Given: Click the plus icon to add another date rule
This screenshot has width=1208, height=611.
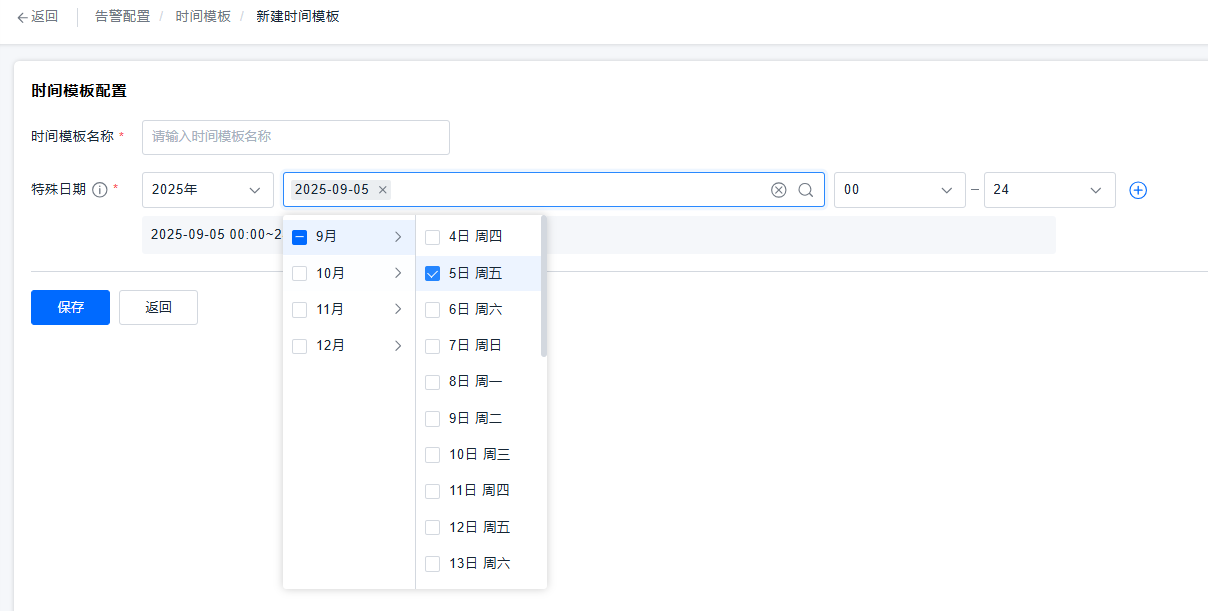Looking at the screenshot, I should (1138, 189).
